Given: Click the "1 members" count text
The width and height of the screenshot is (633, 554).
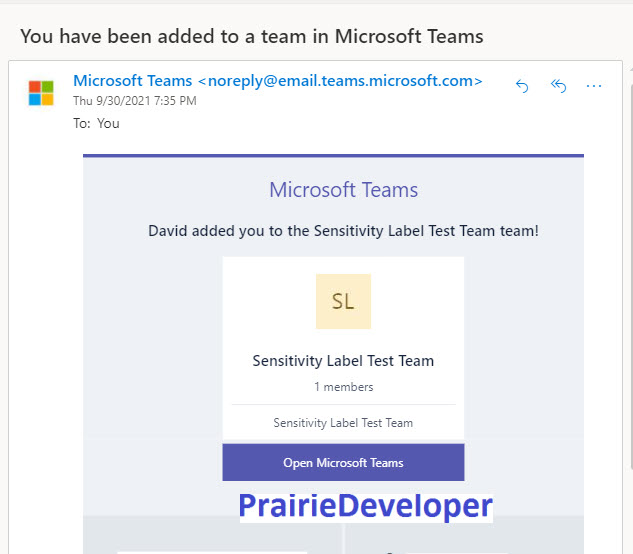Looking at the screenshot, I should [344, 387].
